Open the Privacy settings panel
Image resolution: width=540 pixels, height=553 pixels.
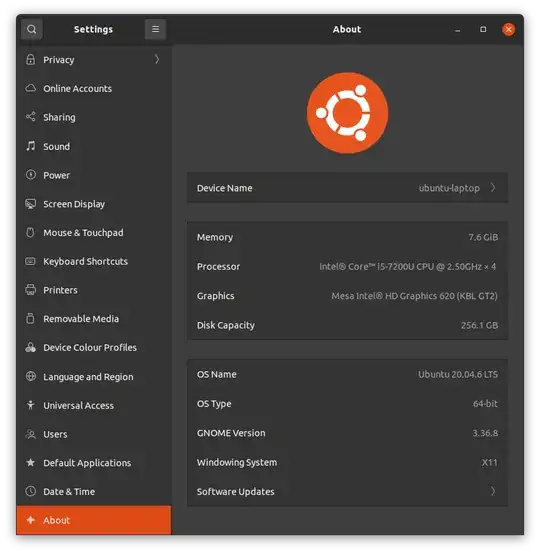click(x=93, y=60)
